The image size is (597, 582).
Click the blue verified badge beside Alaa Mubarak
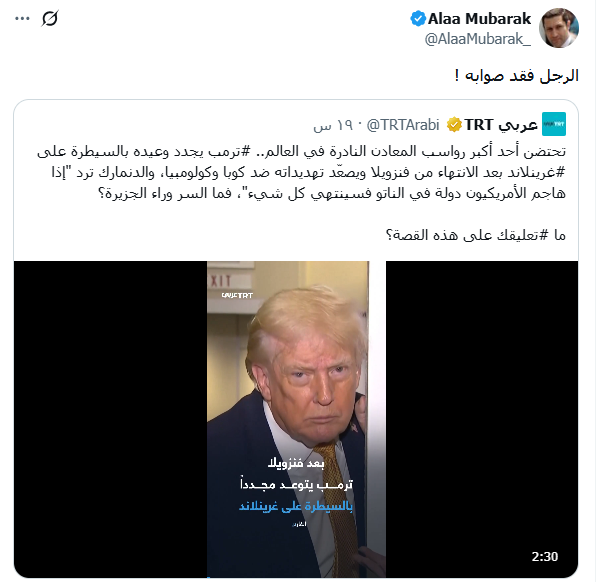(418, 19)
